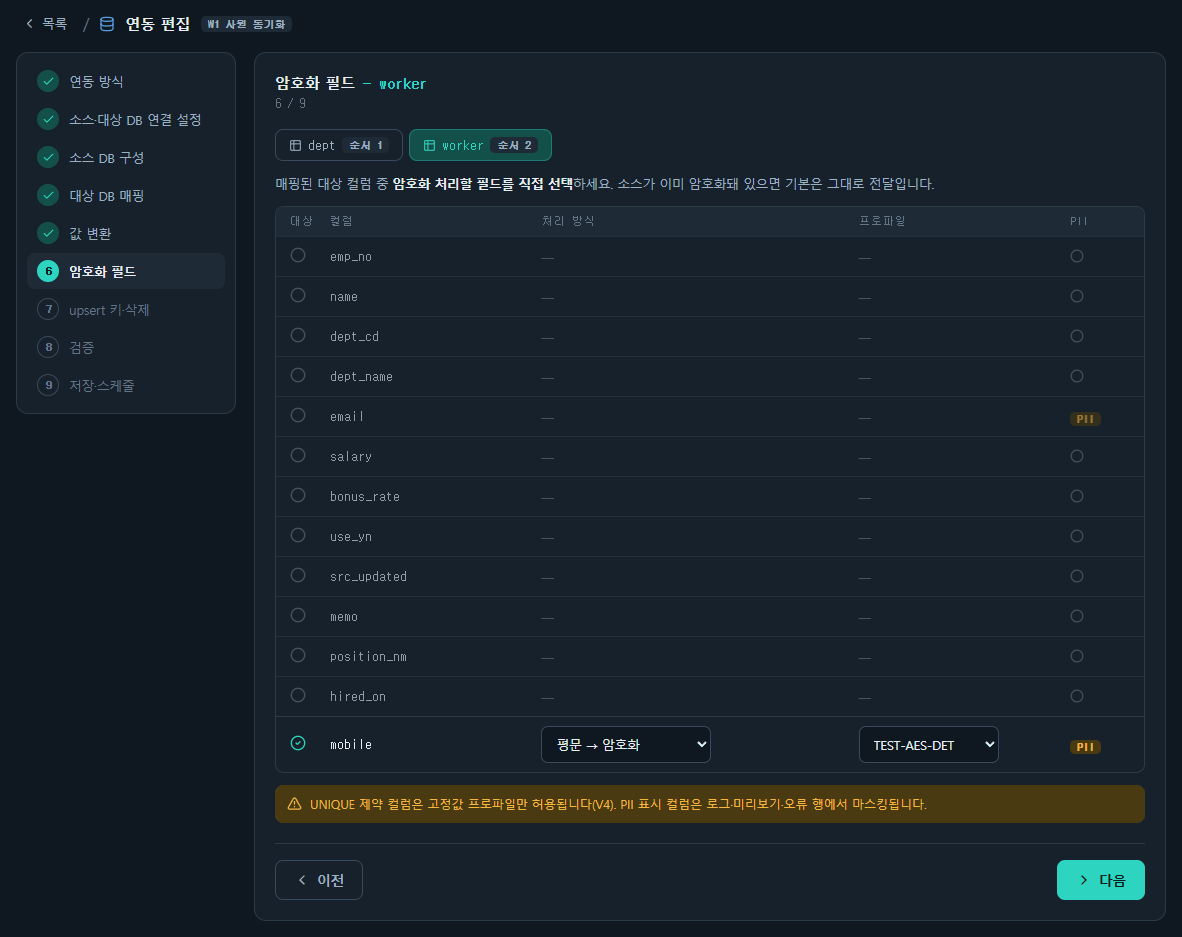
Task: Toggle PII marker for hired_on row
Action: pyautogui.click(x=1076, y=696)
